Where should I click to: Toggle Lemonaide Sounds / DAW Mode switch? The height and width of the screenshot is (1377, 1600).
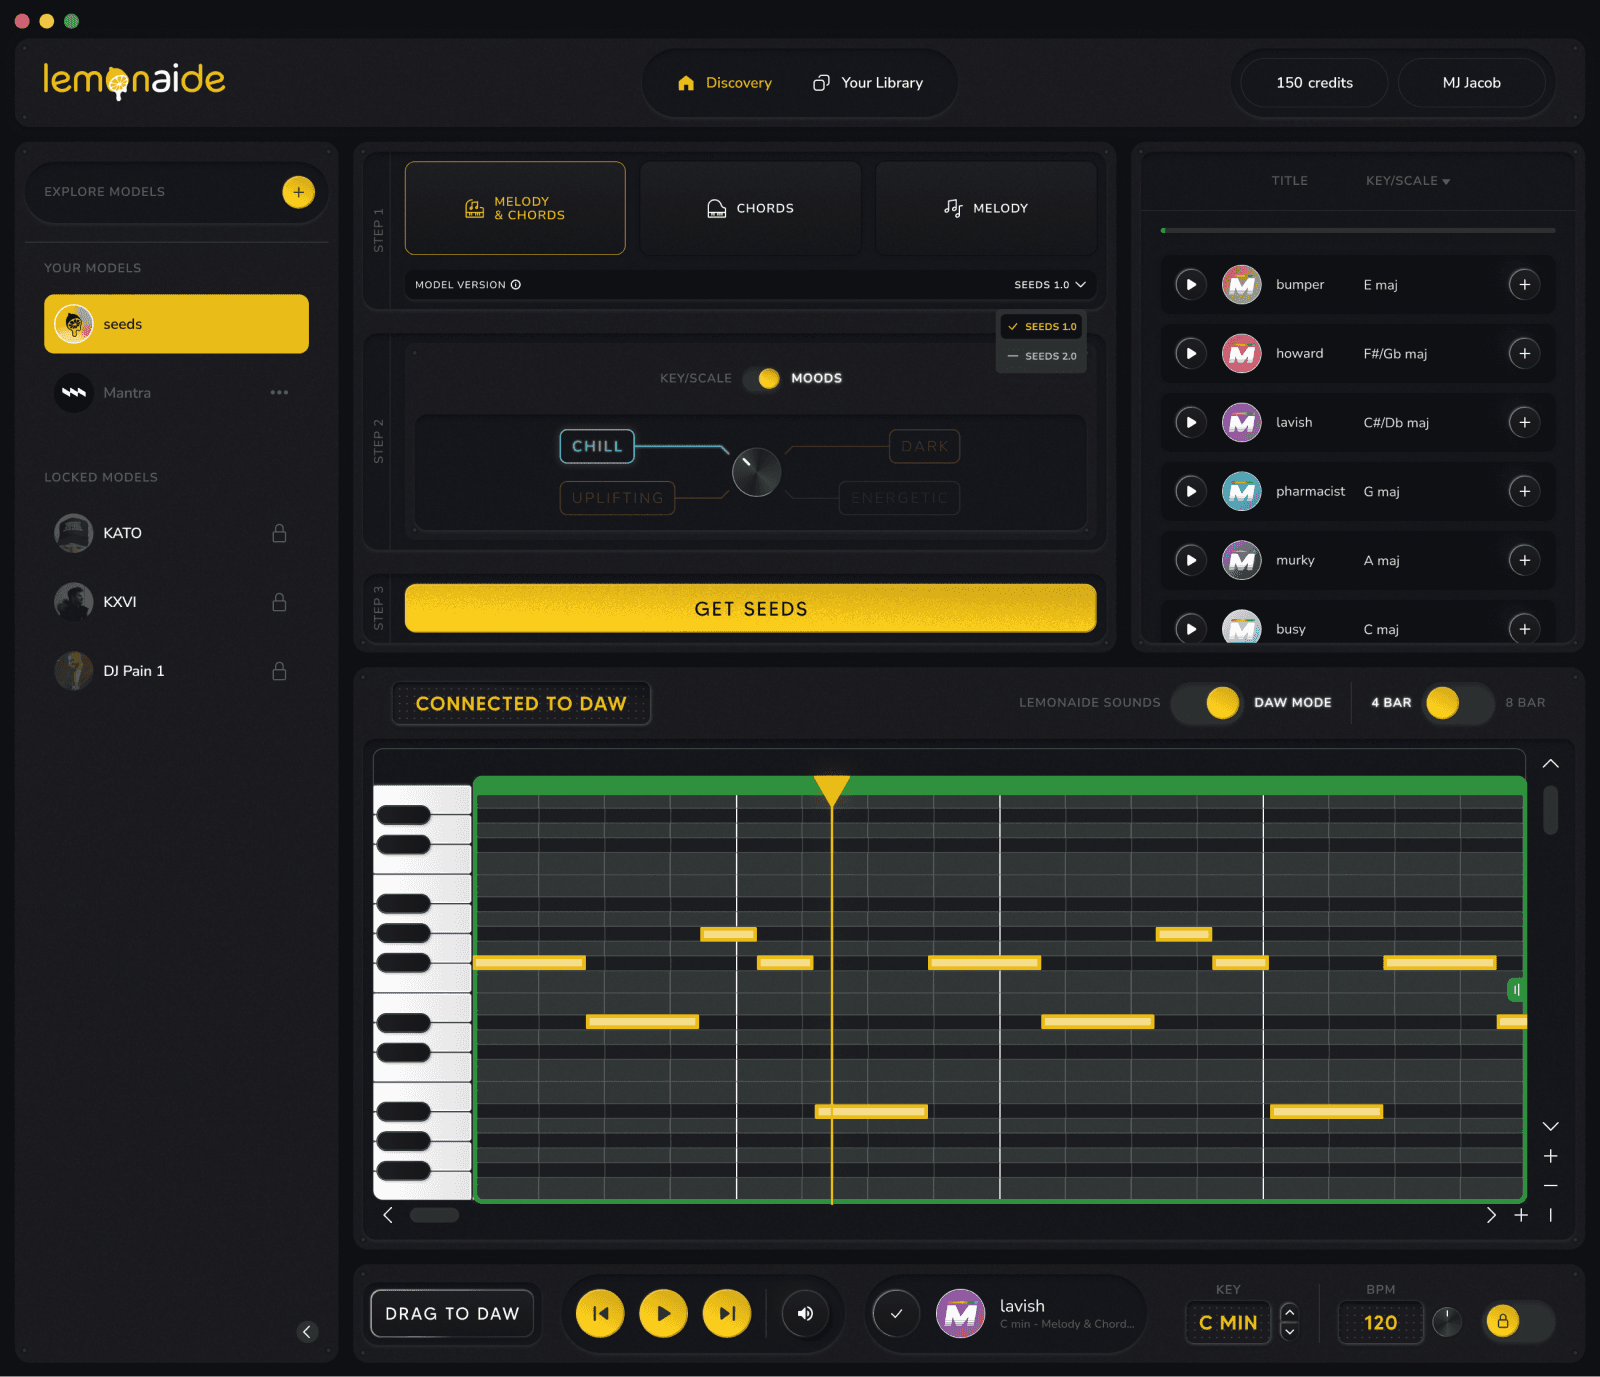point(1207,703)
